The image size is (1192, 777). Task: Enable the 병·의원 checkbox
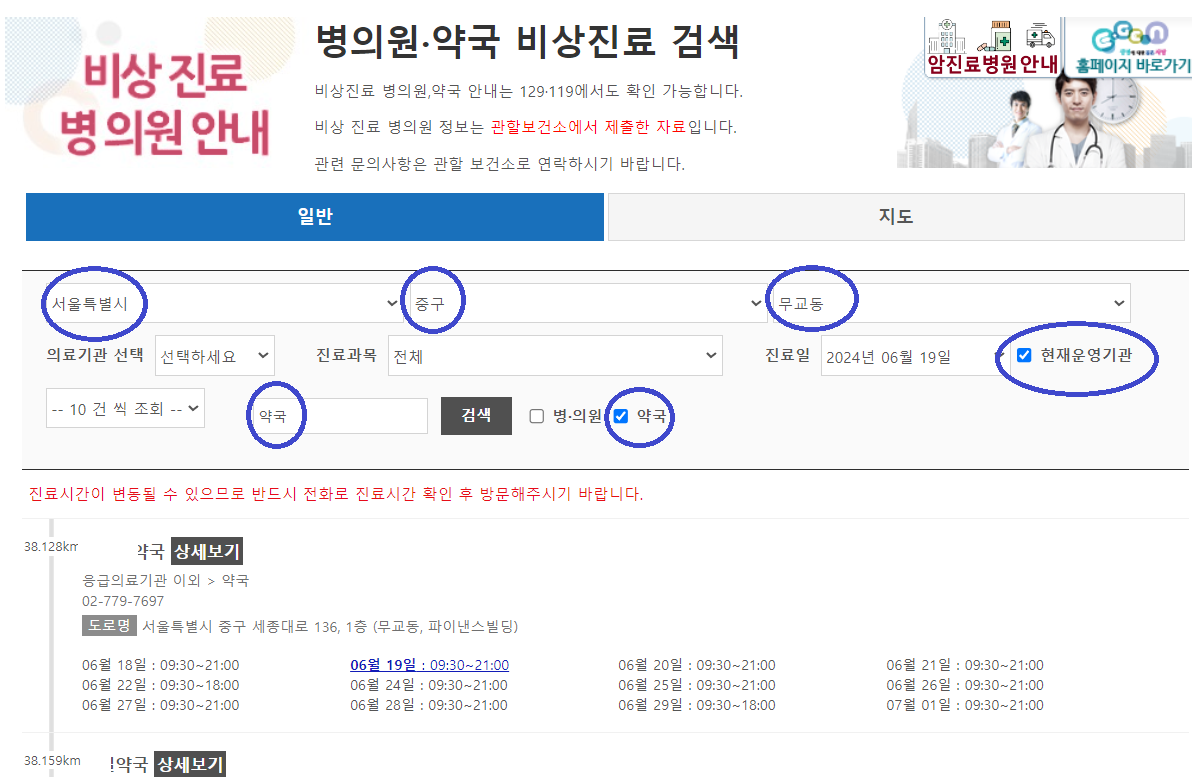coord(536,417)
